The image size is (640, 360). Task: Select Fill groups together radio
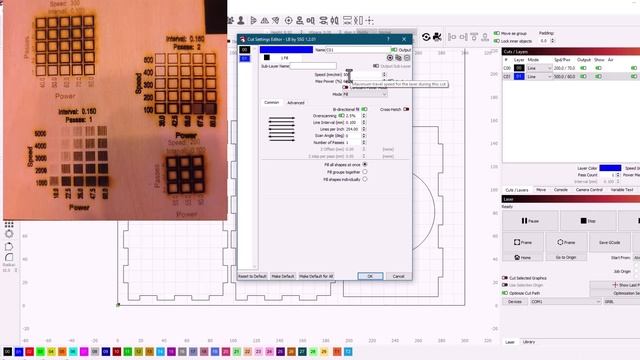[365, 172]
